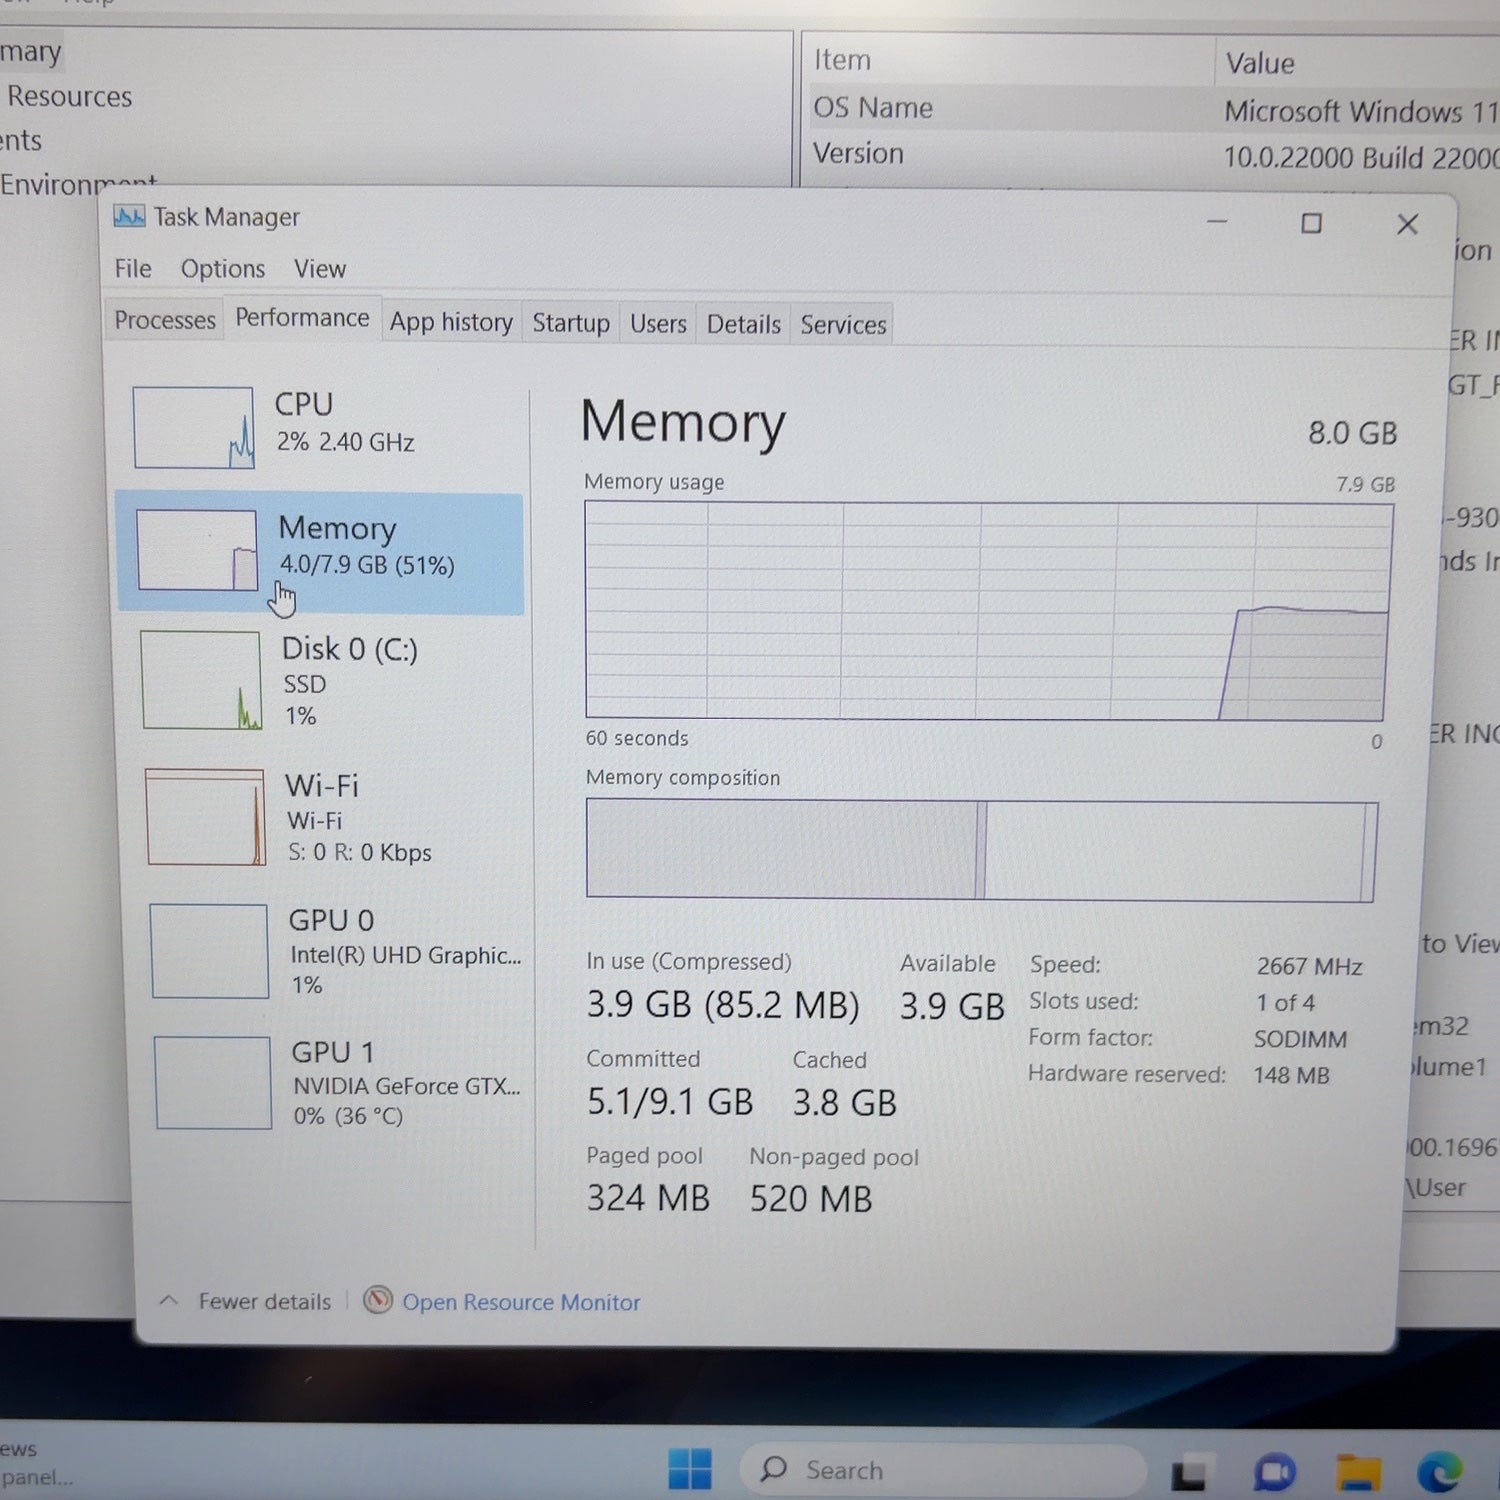Click the Speed value "2667 MHz"

click(1309, 966)
